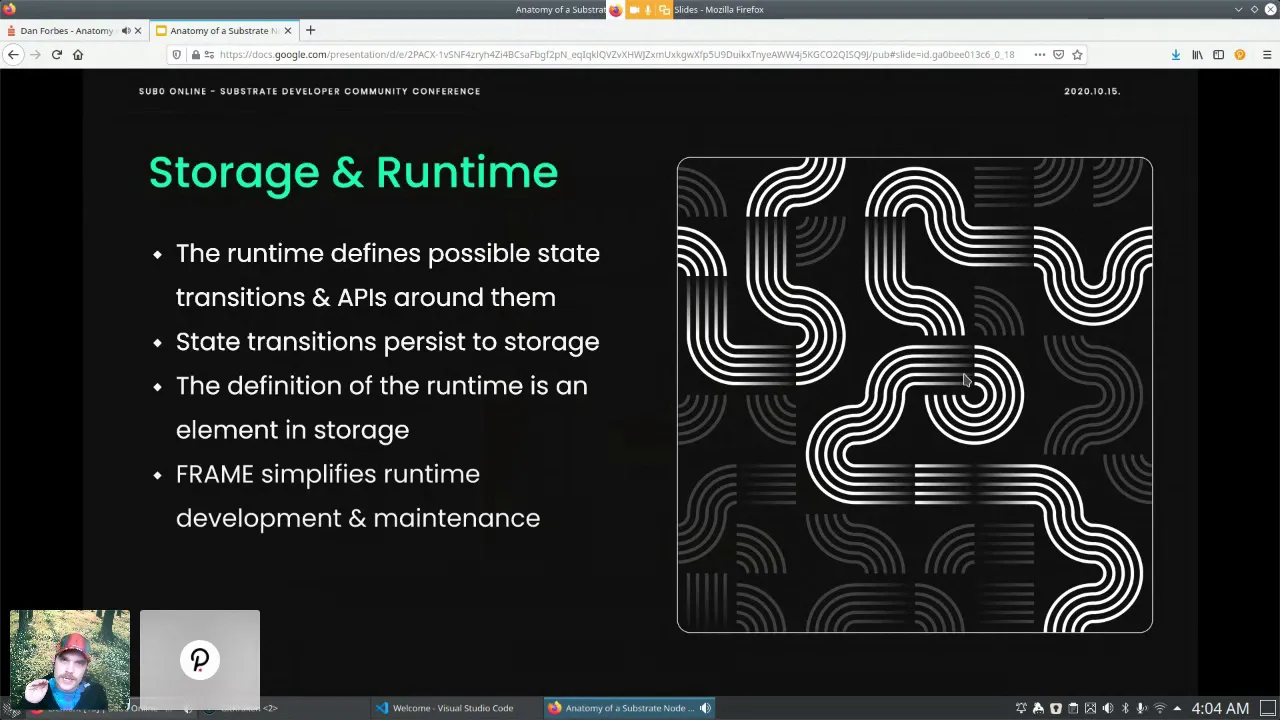Click the Firefox logo in sharing indicator
The width and height of the screenshot is (1280, 720).
tap(616, 10)
